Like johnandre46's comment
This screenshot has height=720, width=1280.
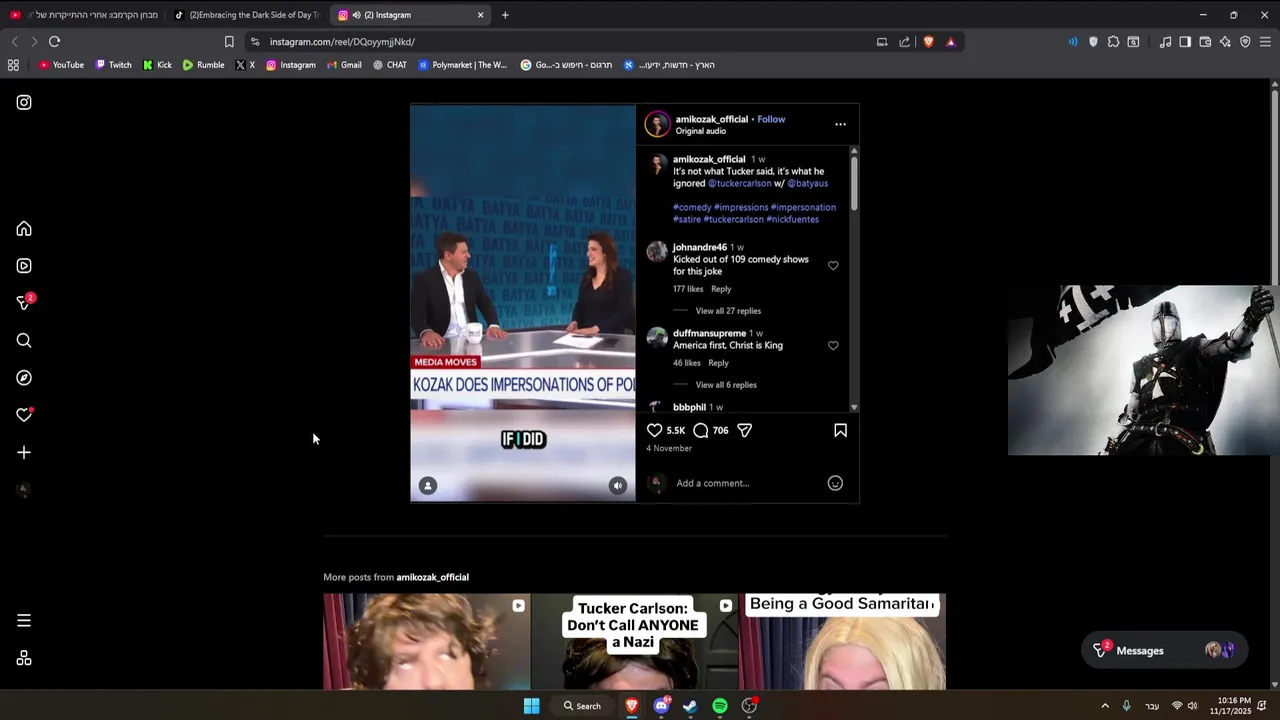coord(833,266)
